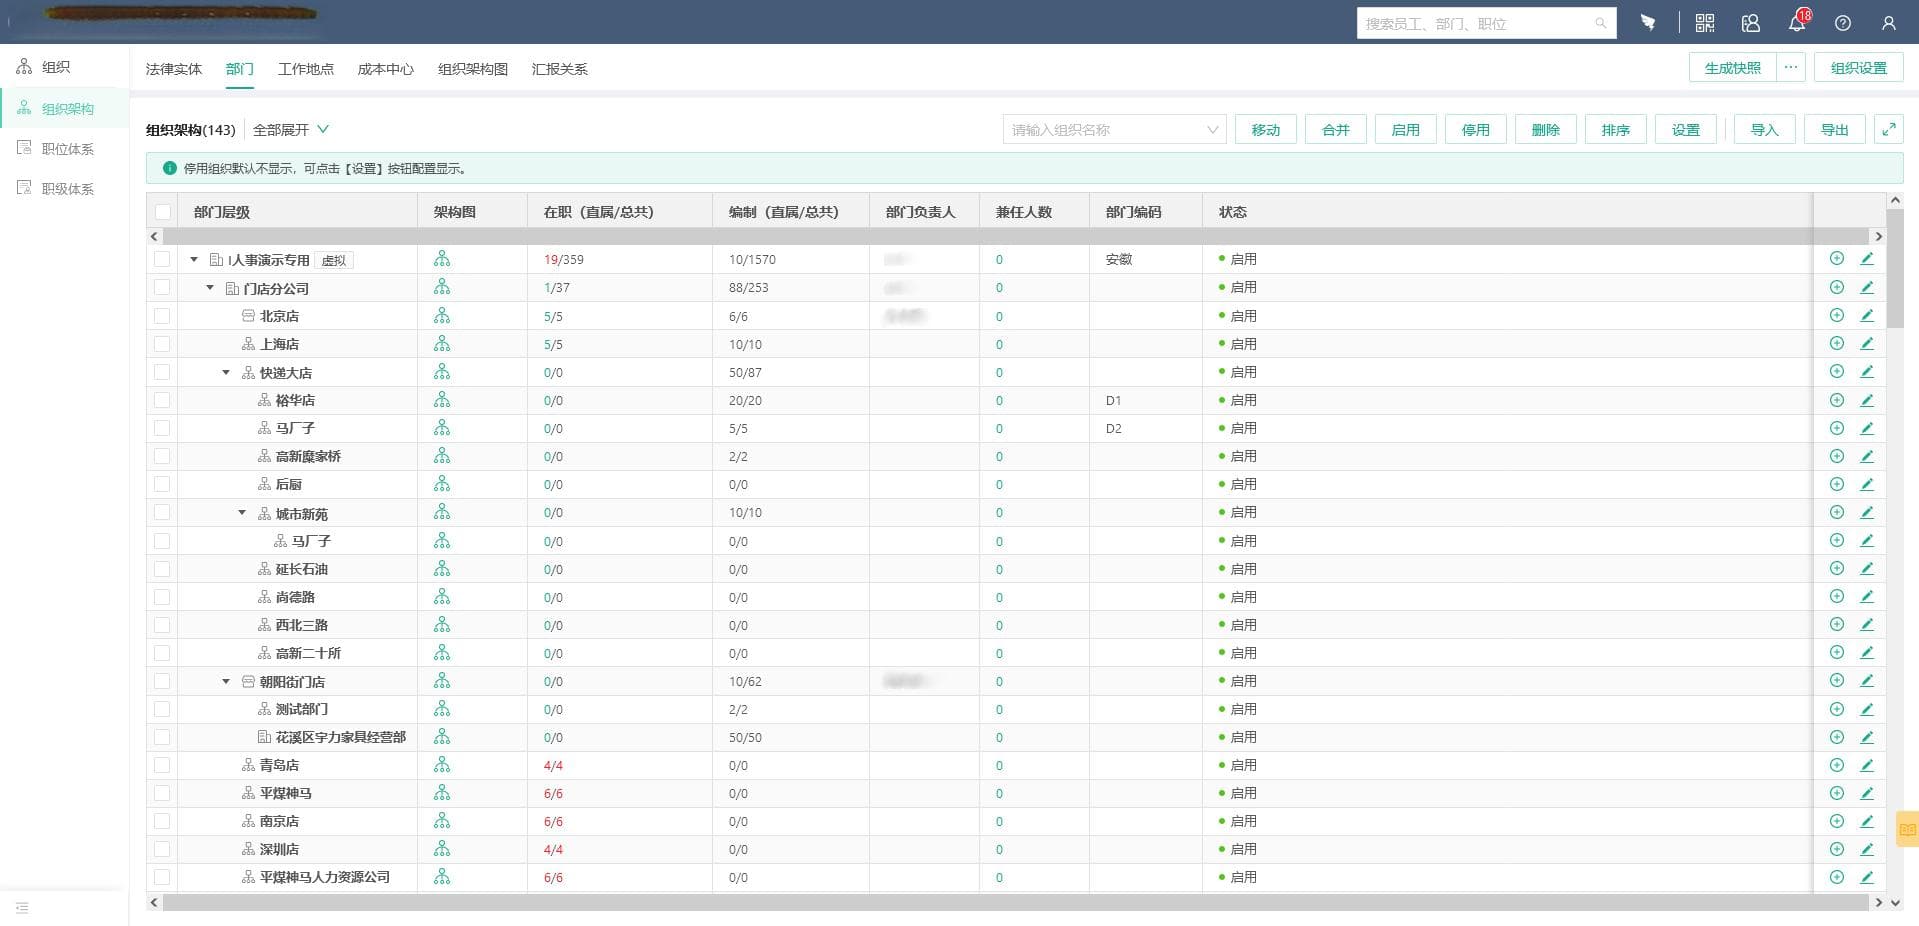
Task: Add sub-department under 朝阳街门店
Action: 1837,681
